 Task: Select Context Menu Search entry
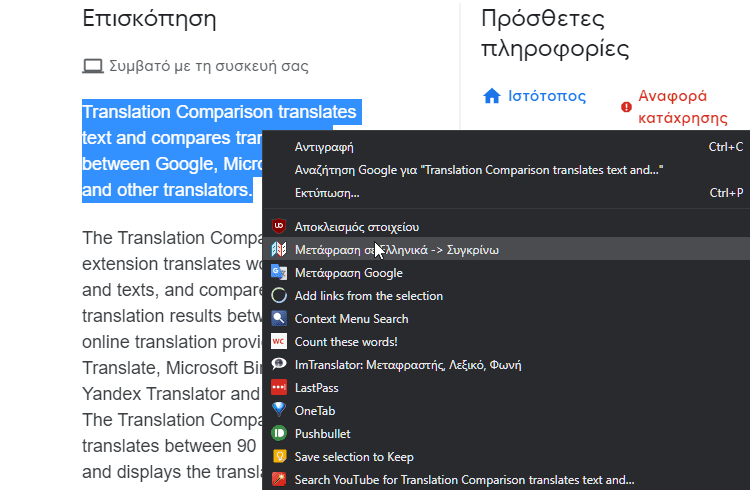click(506, 318)
